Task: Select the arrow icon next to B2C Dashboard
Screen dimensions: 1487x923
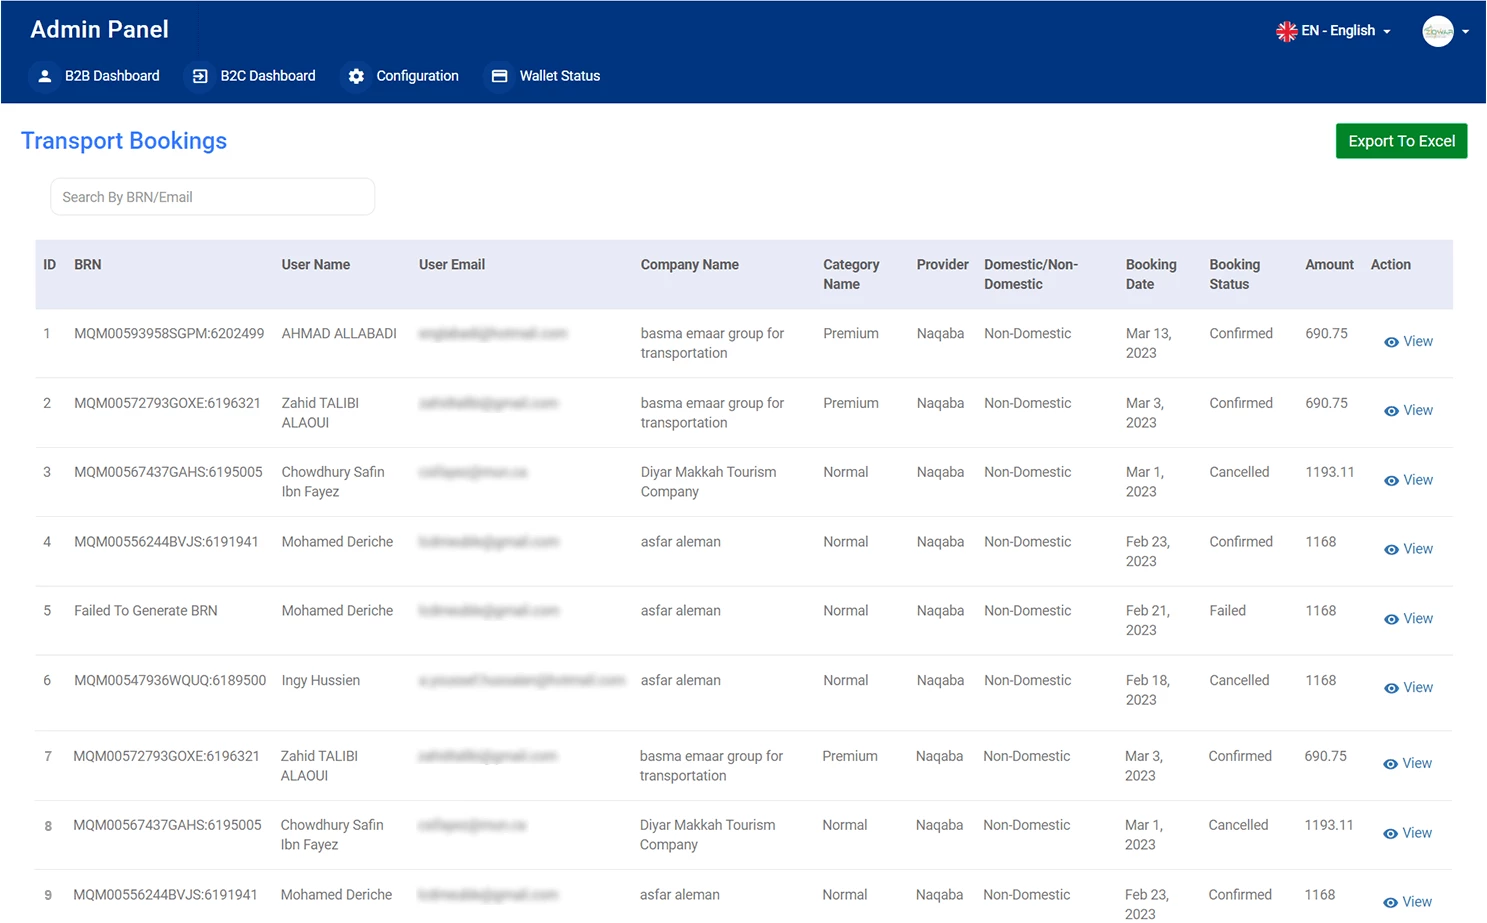Action: [x=199, y=75]
